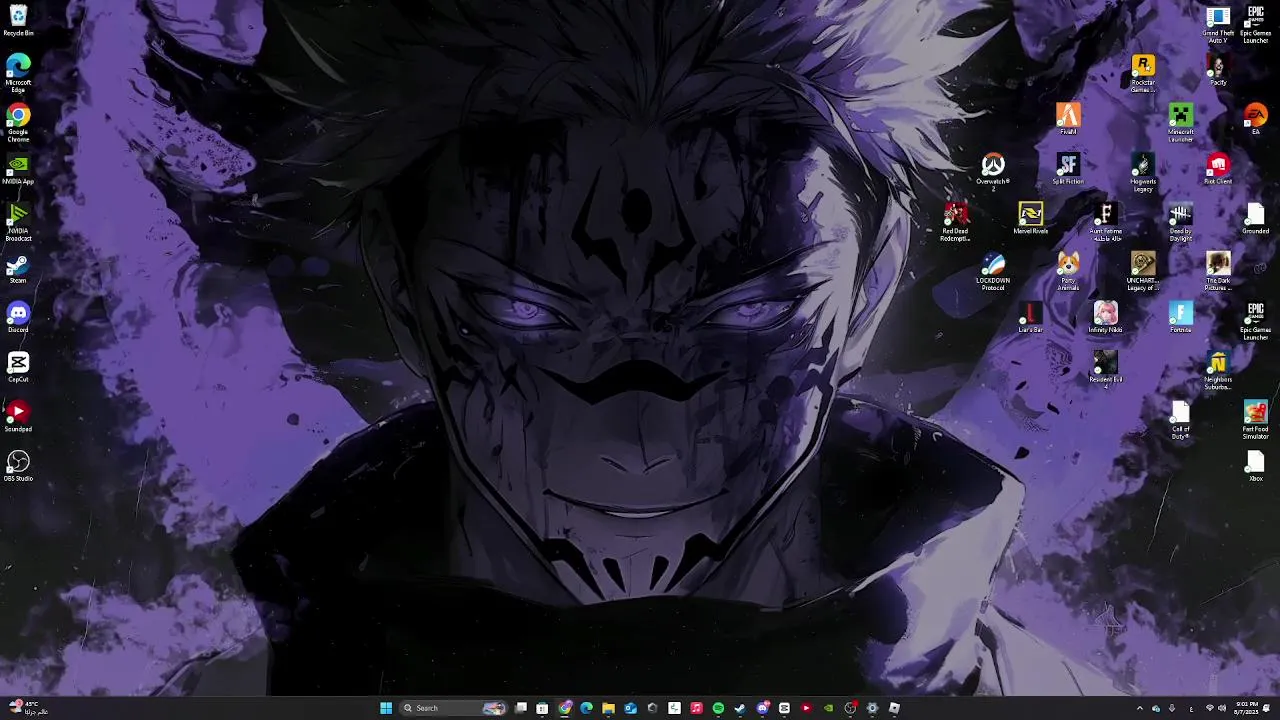
Task: Select the Call of Duty icon
Action: (x=1181, y=420)
